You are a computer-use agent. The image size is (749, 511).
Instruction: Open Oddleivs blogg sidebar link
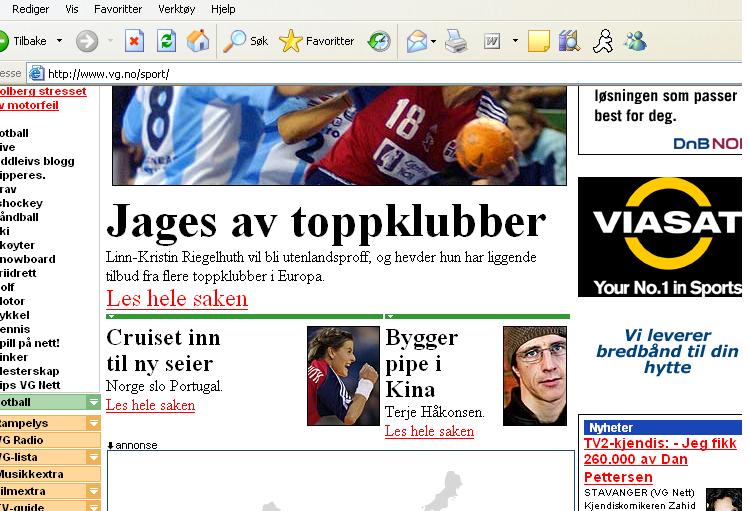tap(37, 161)
